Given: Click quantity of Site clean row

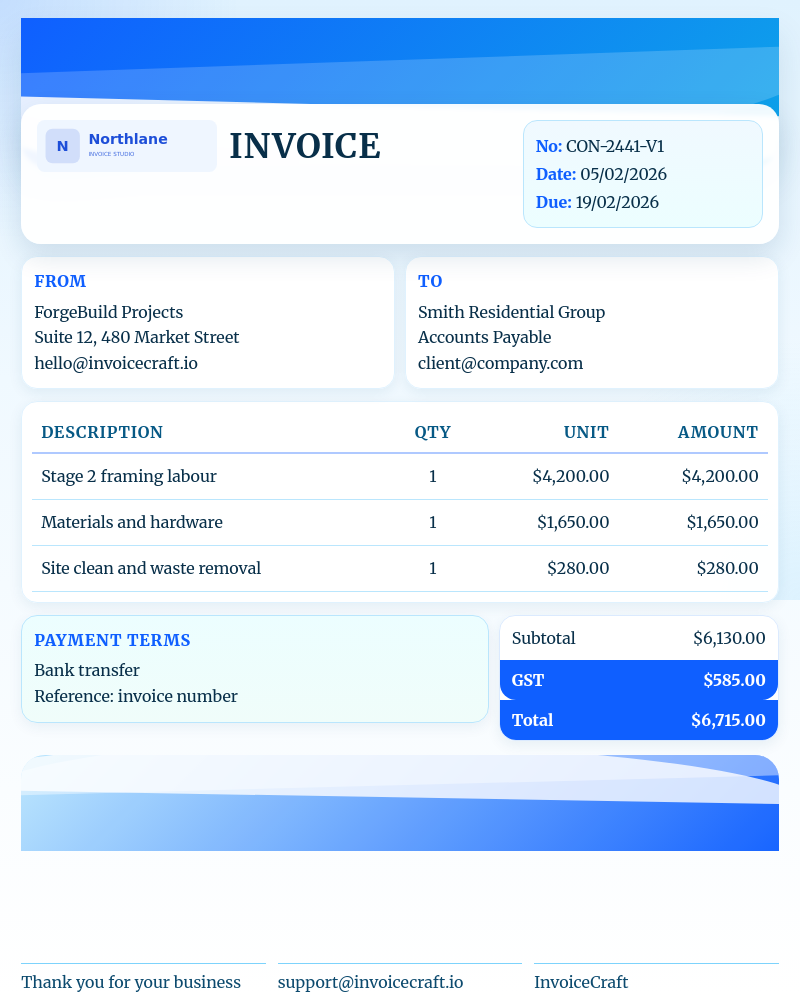Looking at the screenshot, I should pyautogui.click(x=433, y=569).
